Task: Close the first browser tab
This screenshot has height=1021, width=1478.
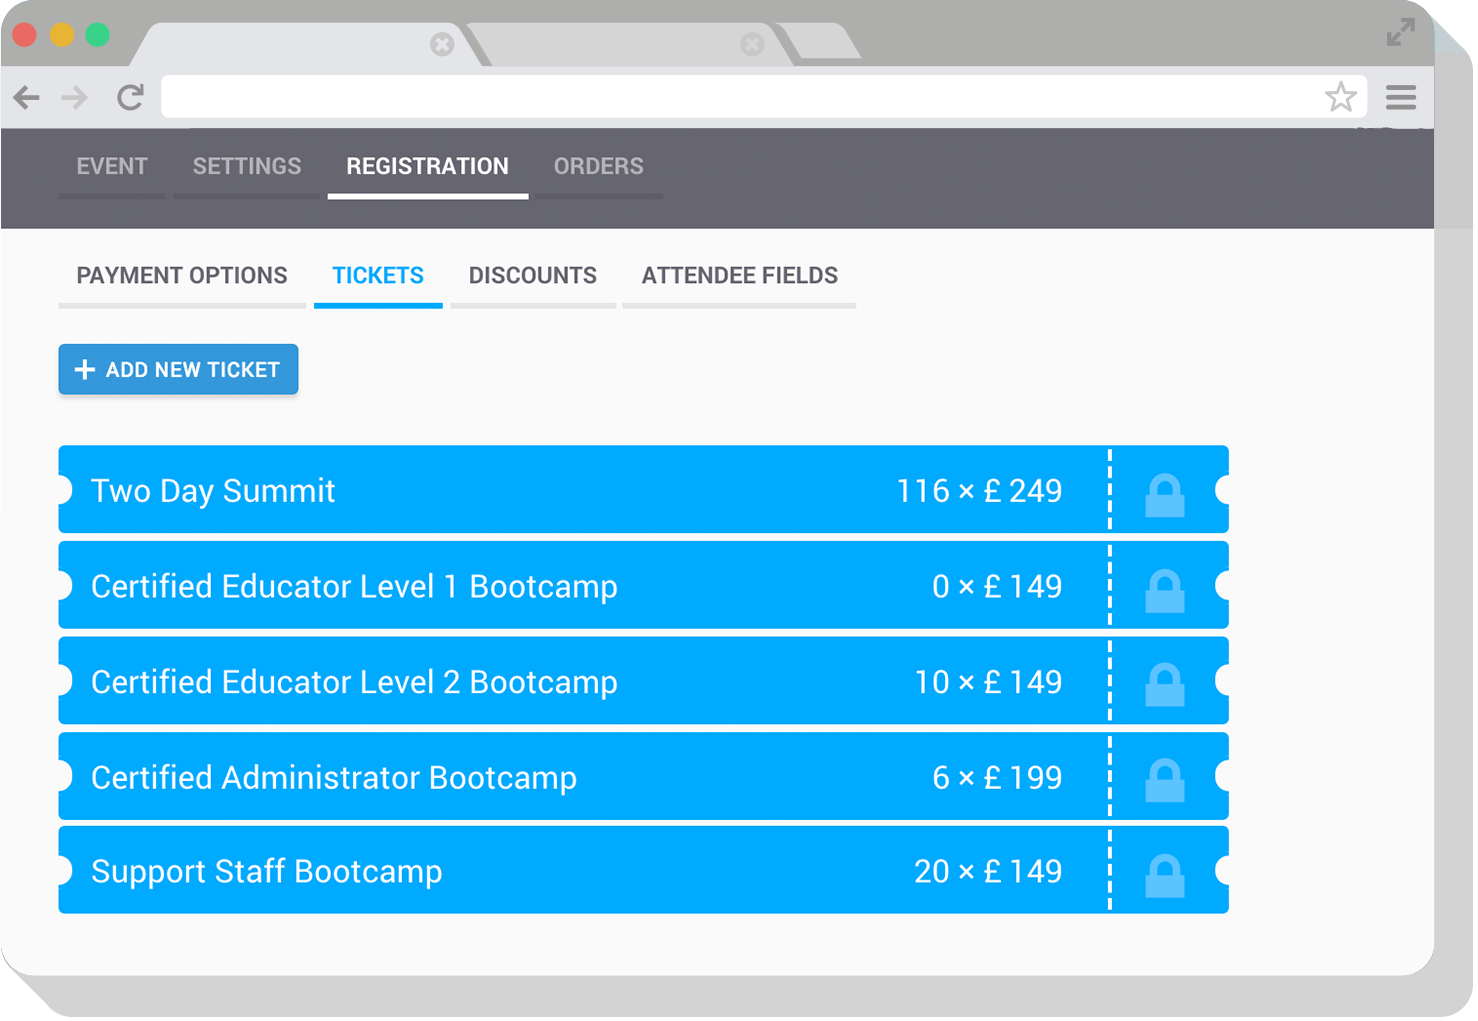Action: [x=443, y=44]
